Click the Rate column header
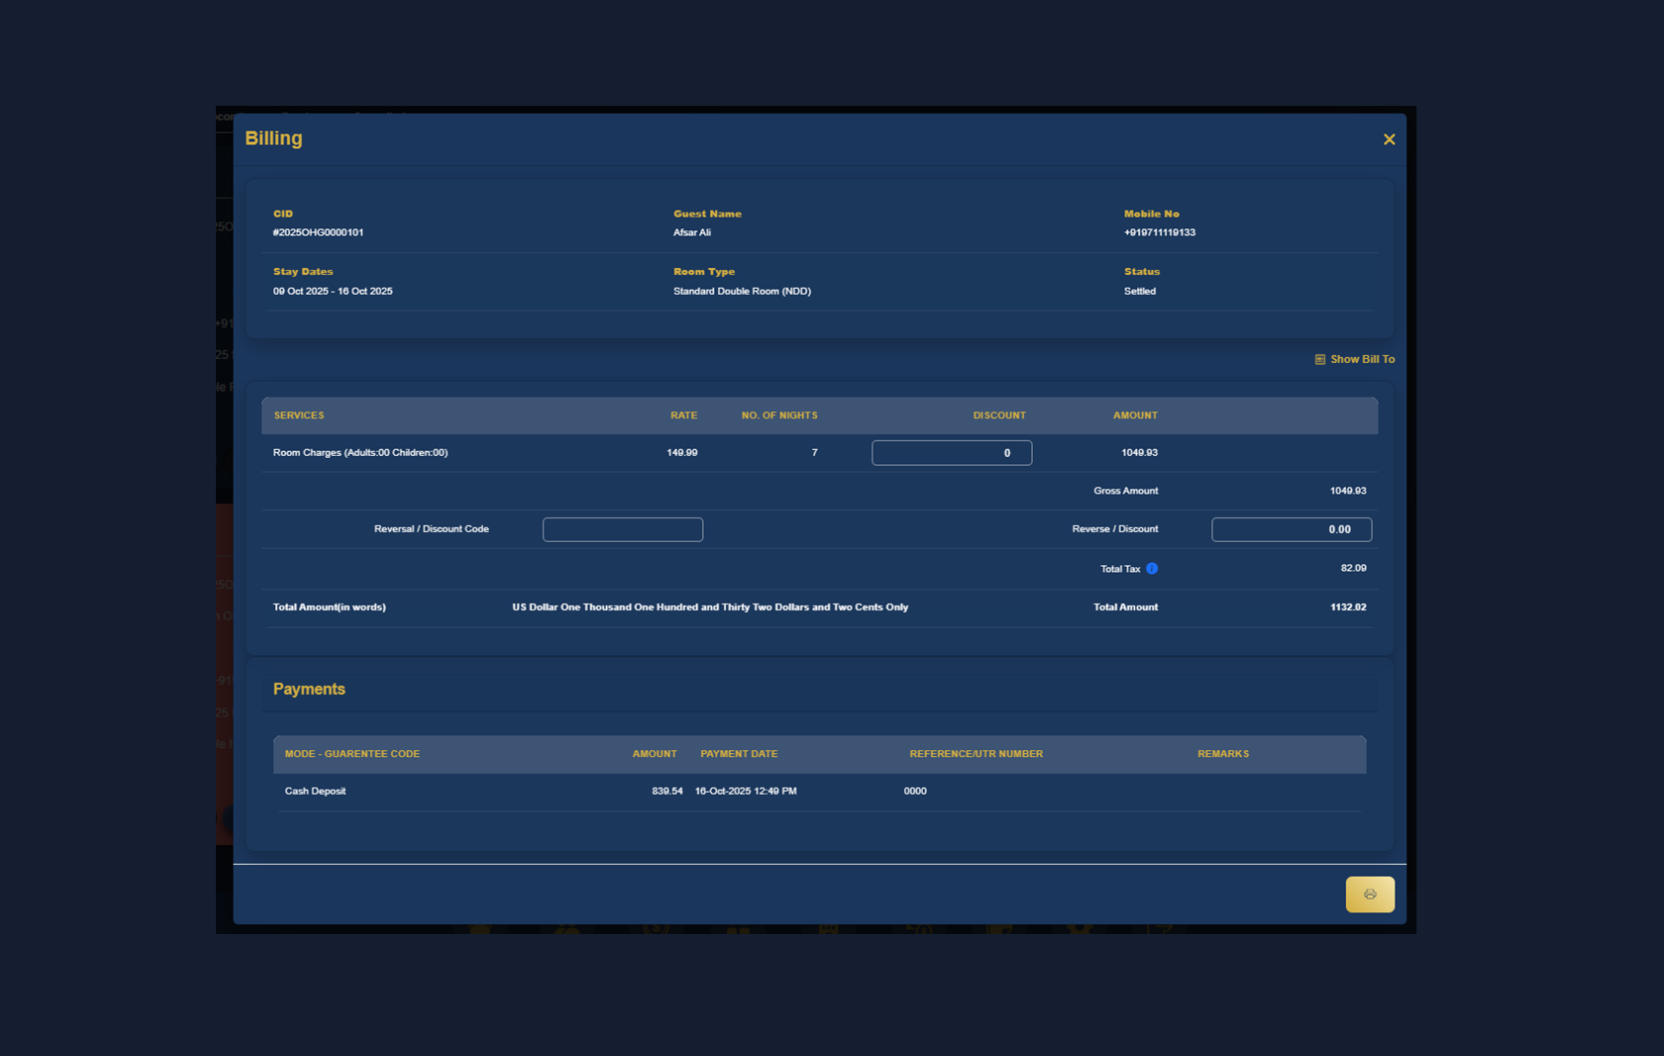This screenshot has width=1664, height=1056. (683, 415)
